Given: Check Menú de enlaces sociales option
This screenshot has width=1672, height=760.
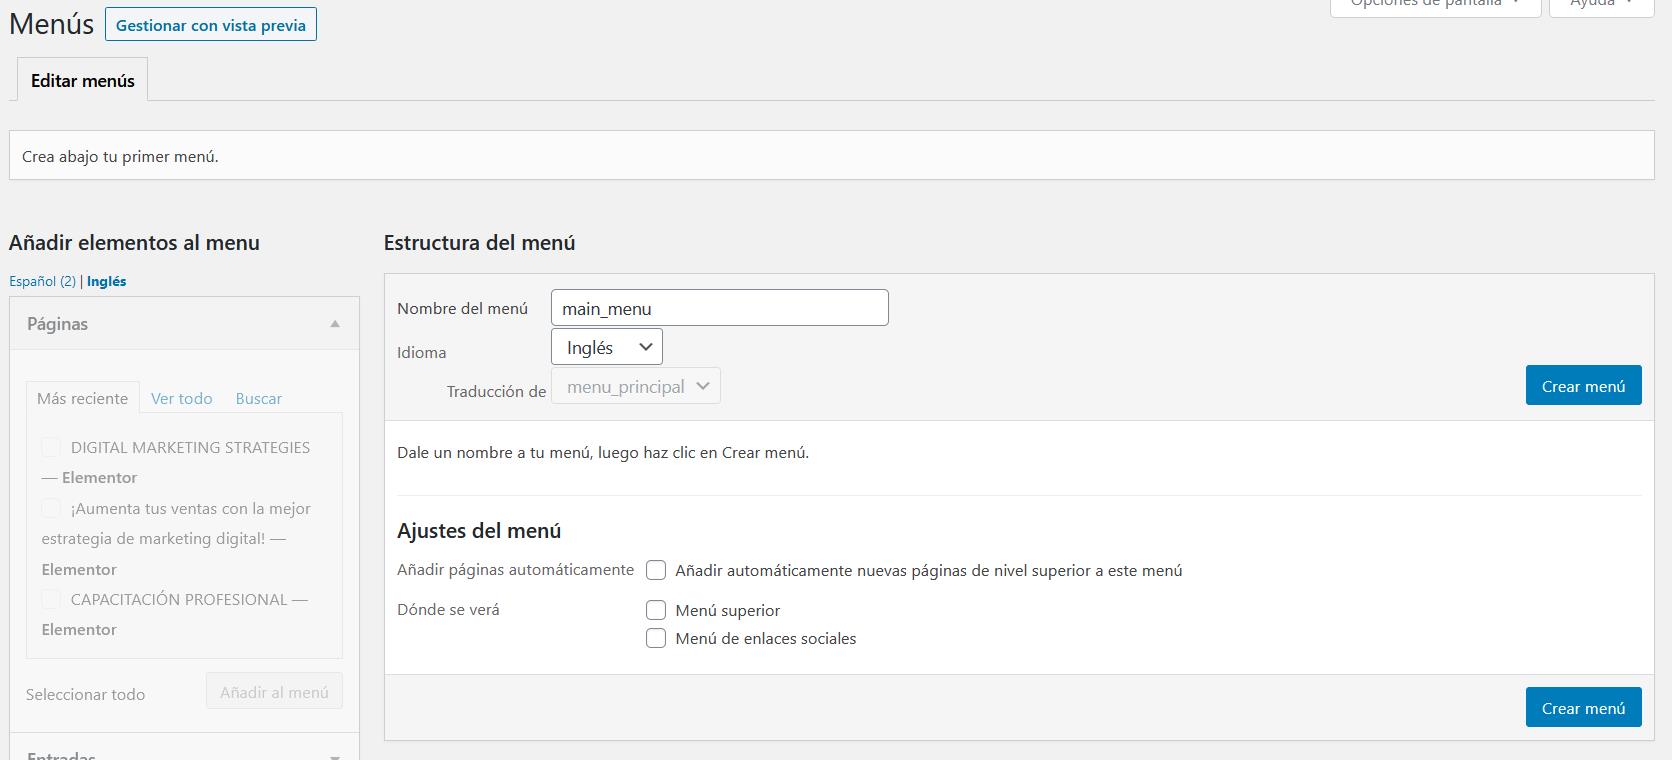Looking at the screenshot, I should point(656,638).
